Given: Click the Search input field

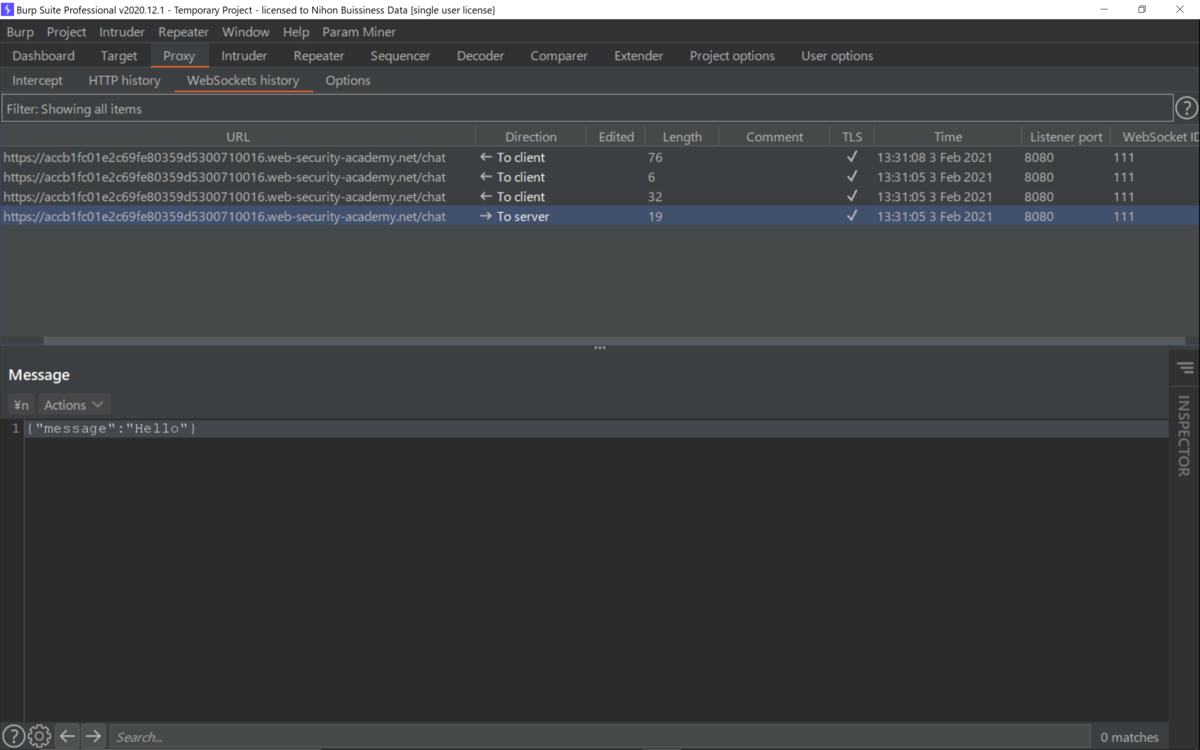Looking at the screenshot, I should (600, 737).
